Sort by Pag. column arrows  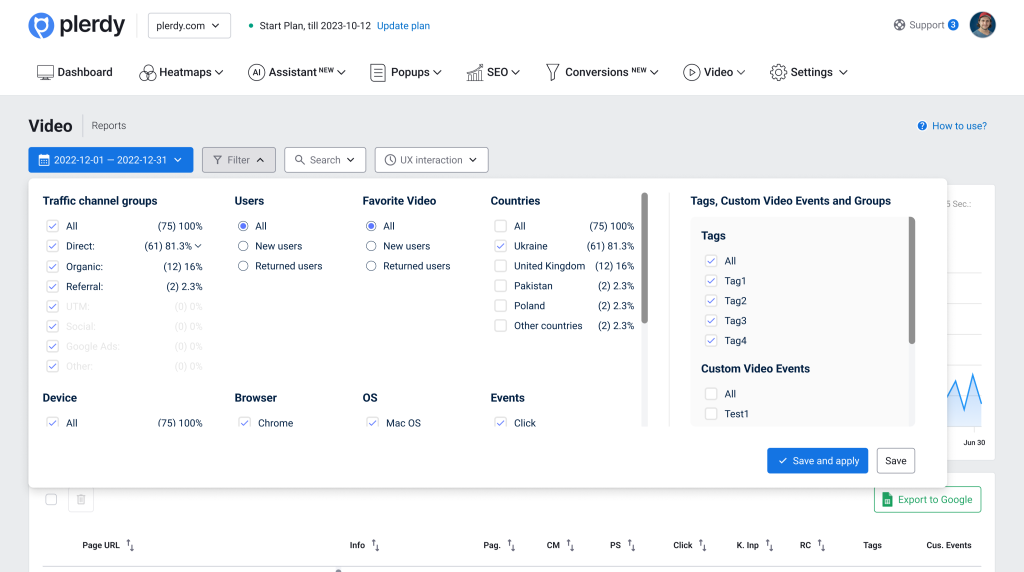(511, 545)
